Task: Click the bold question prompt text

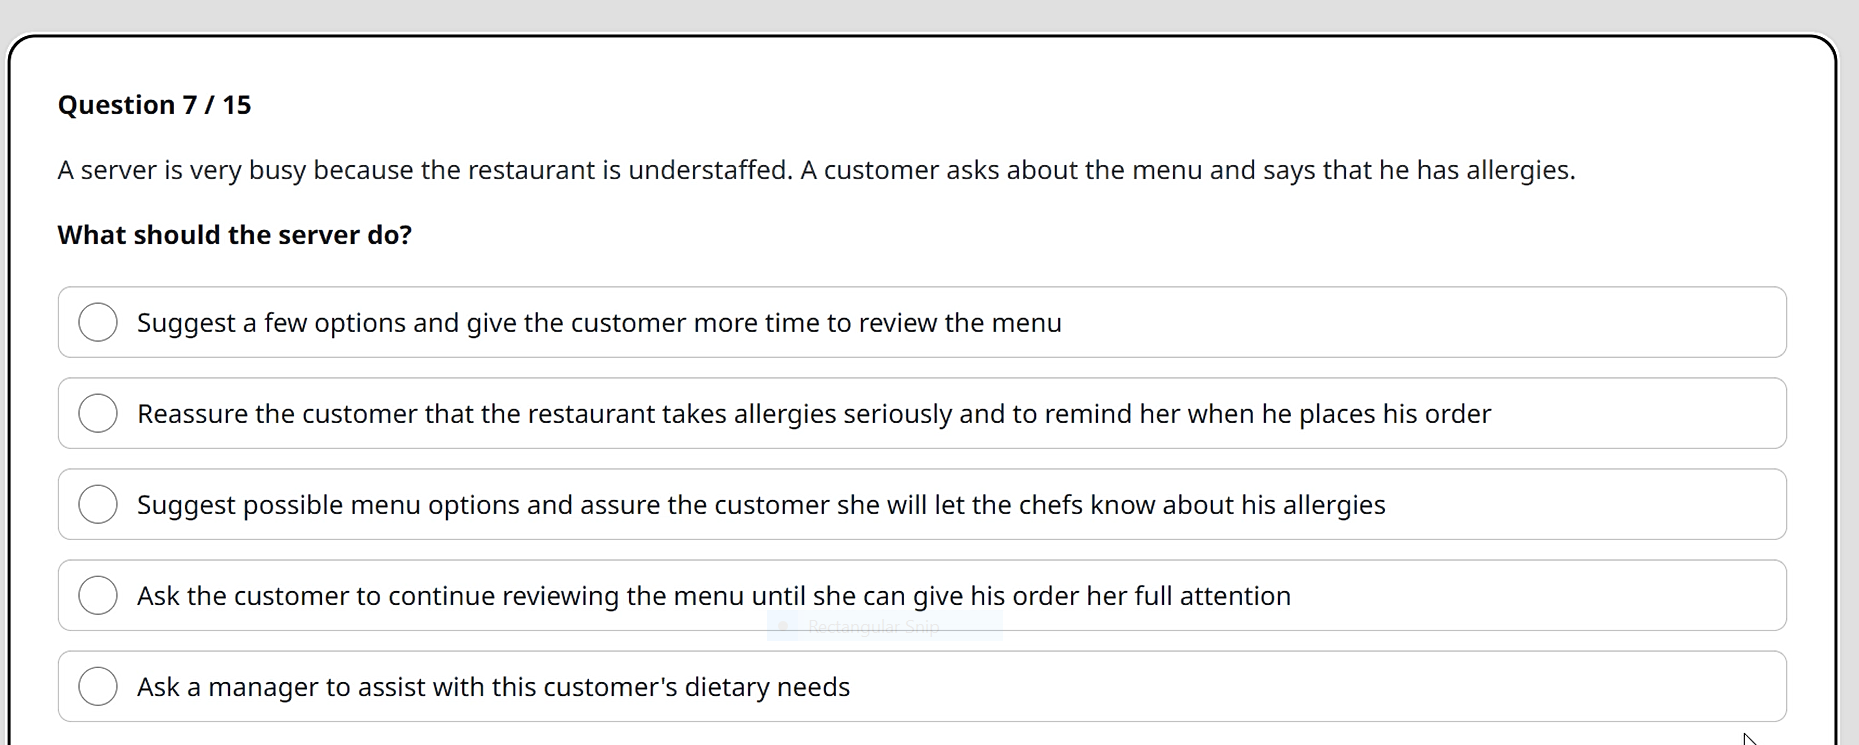Action: 234,235
